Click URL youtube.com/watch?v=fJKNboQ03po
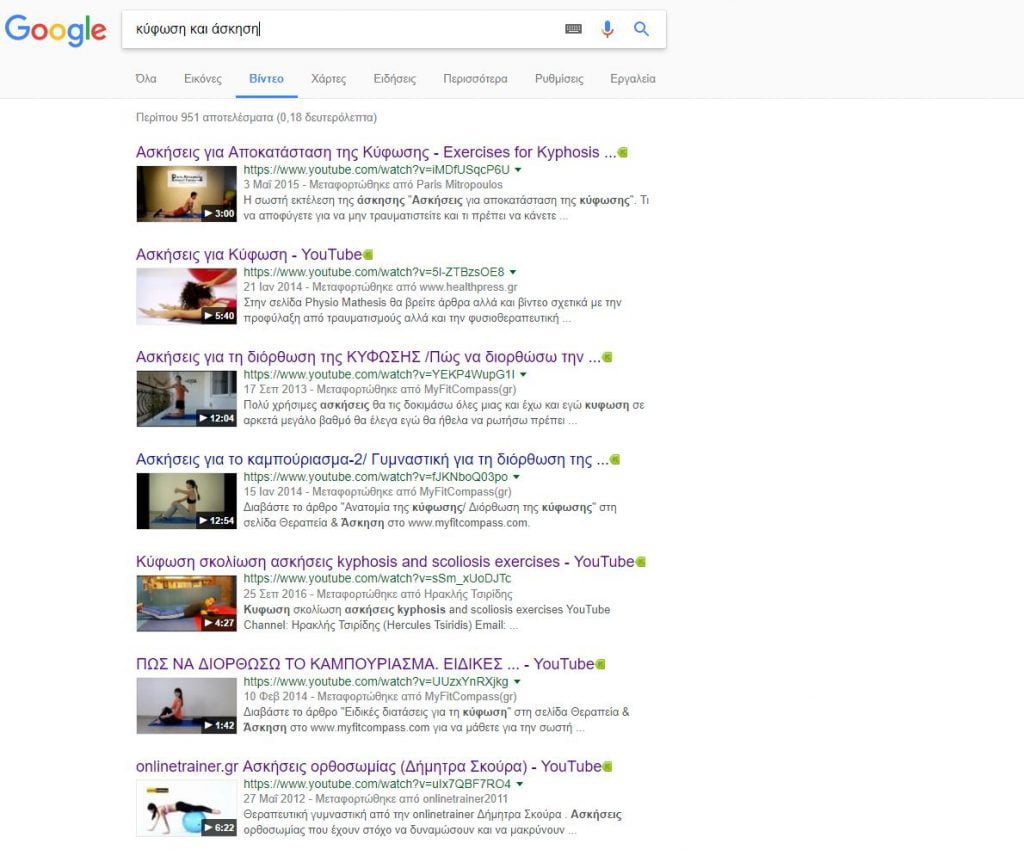Viewport: 1024px width, 856px height. (376, 477)
